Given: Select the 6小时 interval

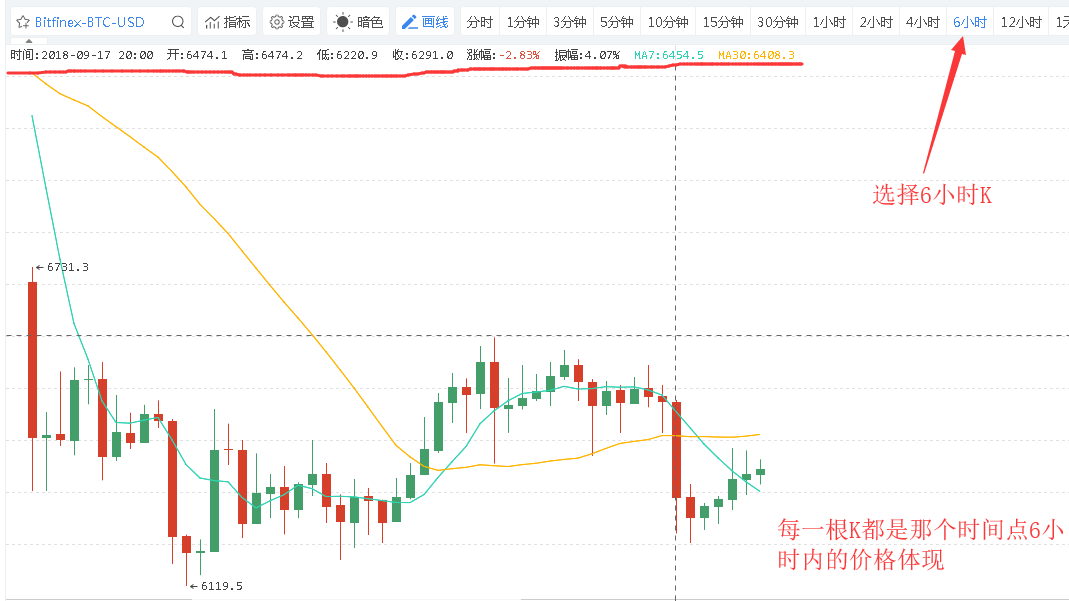Looking at the screenshot, I should tap(969, 20).
